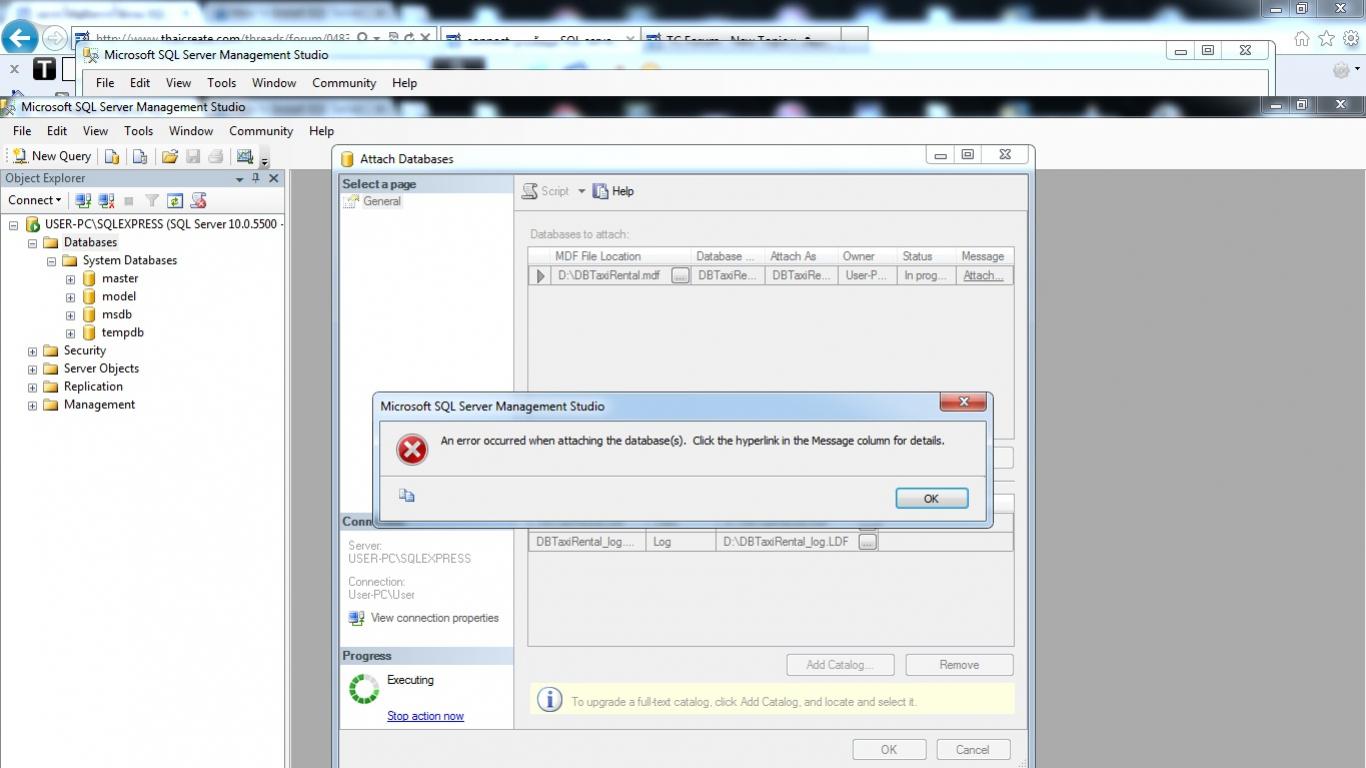Expand the tempdb database node

(70, 333)
